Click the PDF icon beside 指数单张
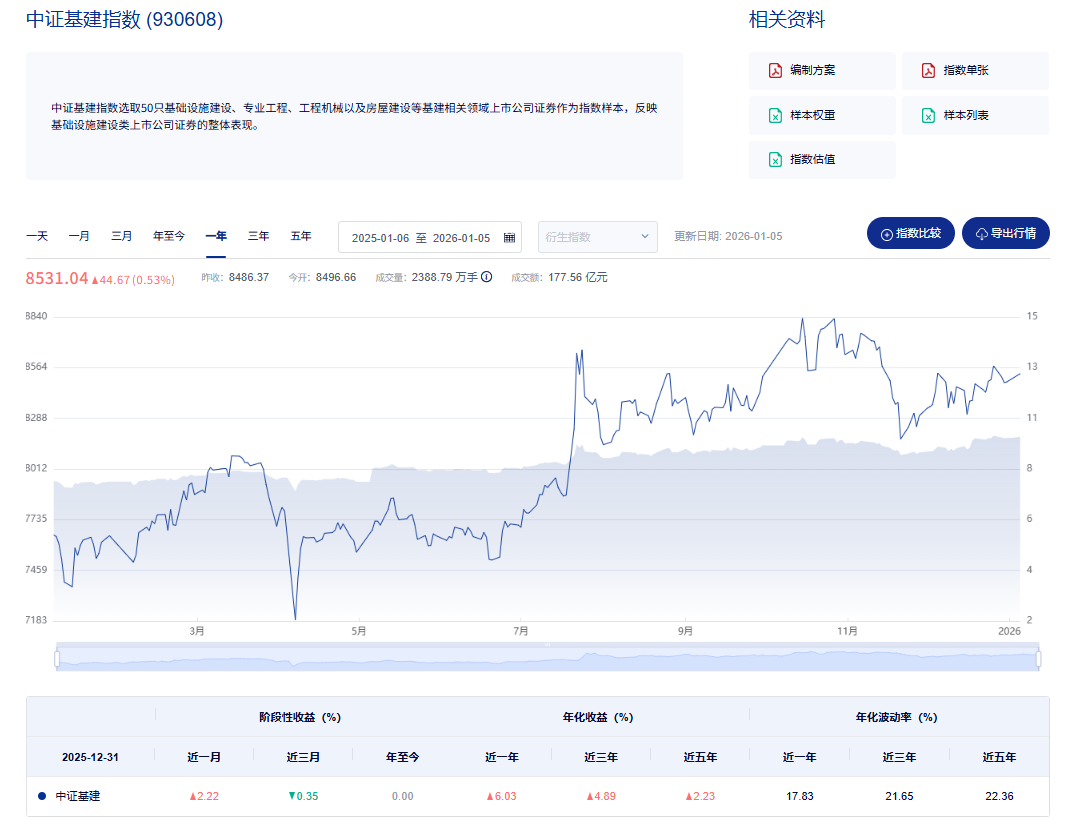The height and width of the screenshot is (824, 1075). 928,70
